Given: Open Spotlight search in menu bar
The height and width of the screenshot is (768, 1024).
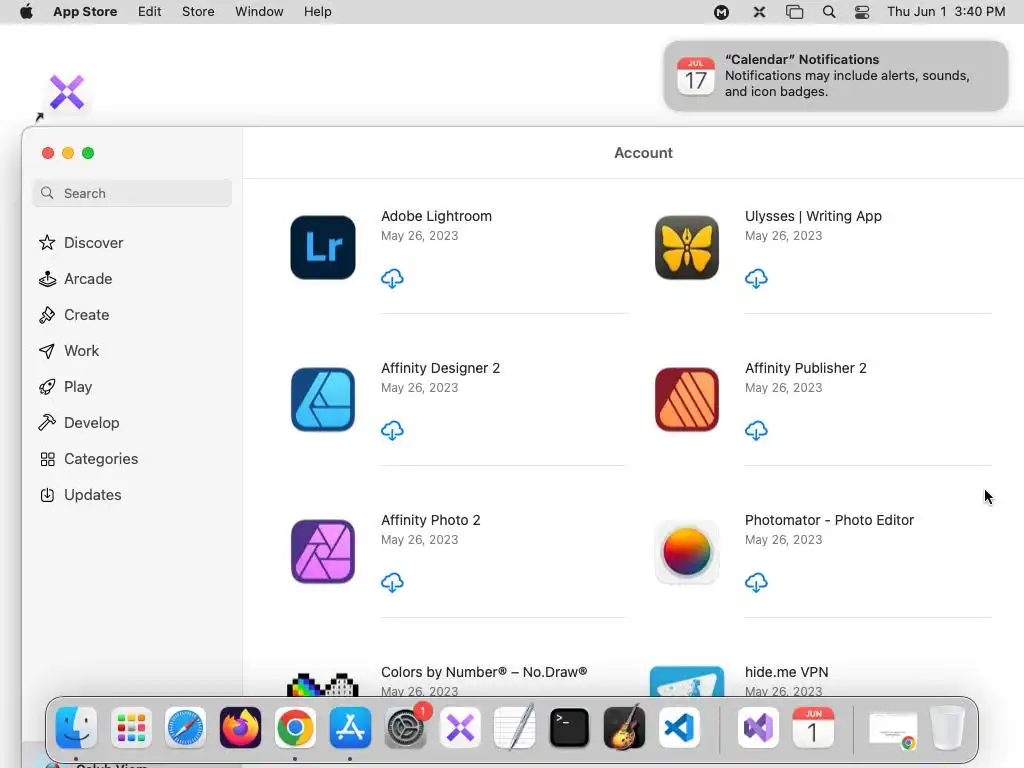Looking at the screenshot, I should [829, 12].
